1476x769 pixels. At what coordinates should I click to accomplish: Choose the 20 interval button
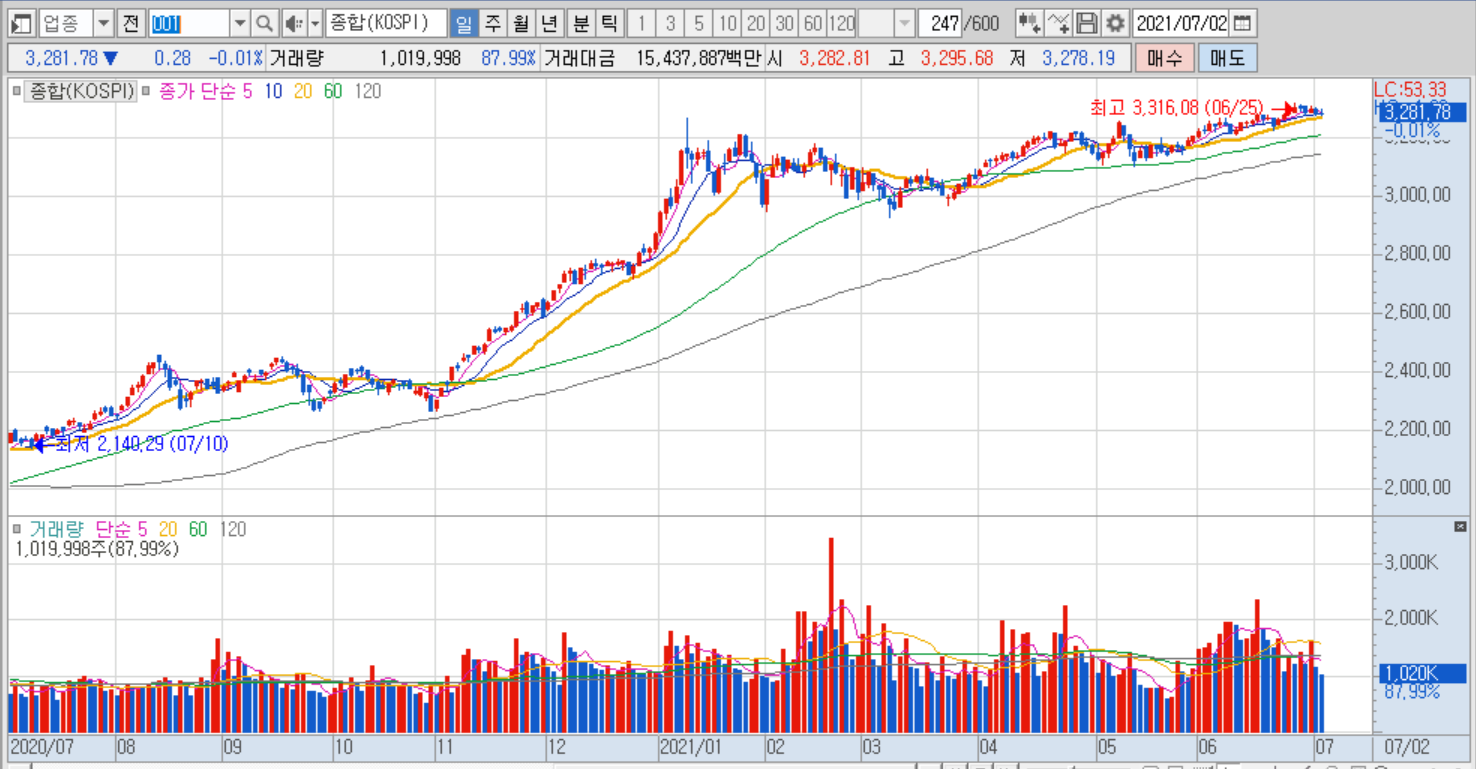click(x=757, y=23)
